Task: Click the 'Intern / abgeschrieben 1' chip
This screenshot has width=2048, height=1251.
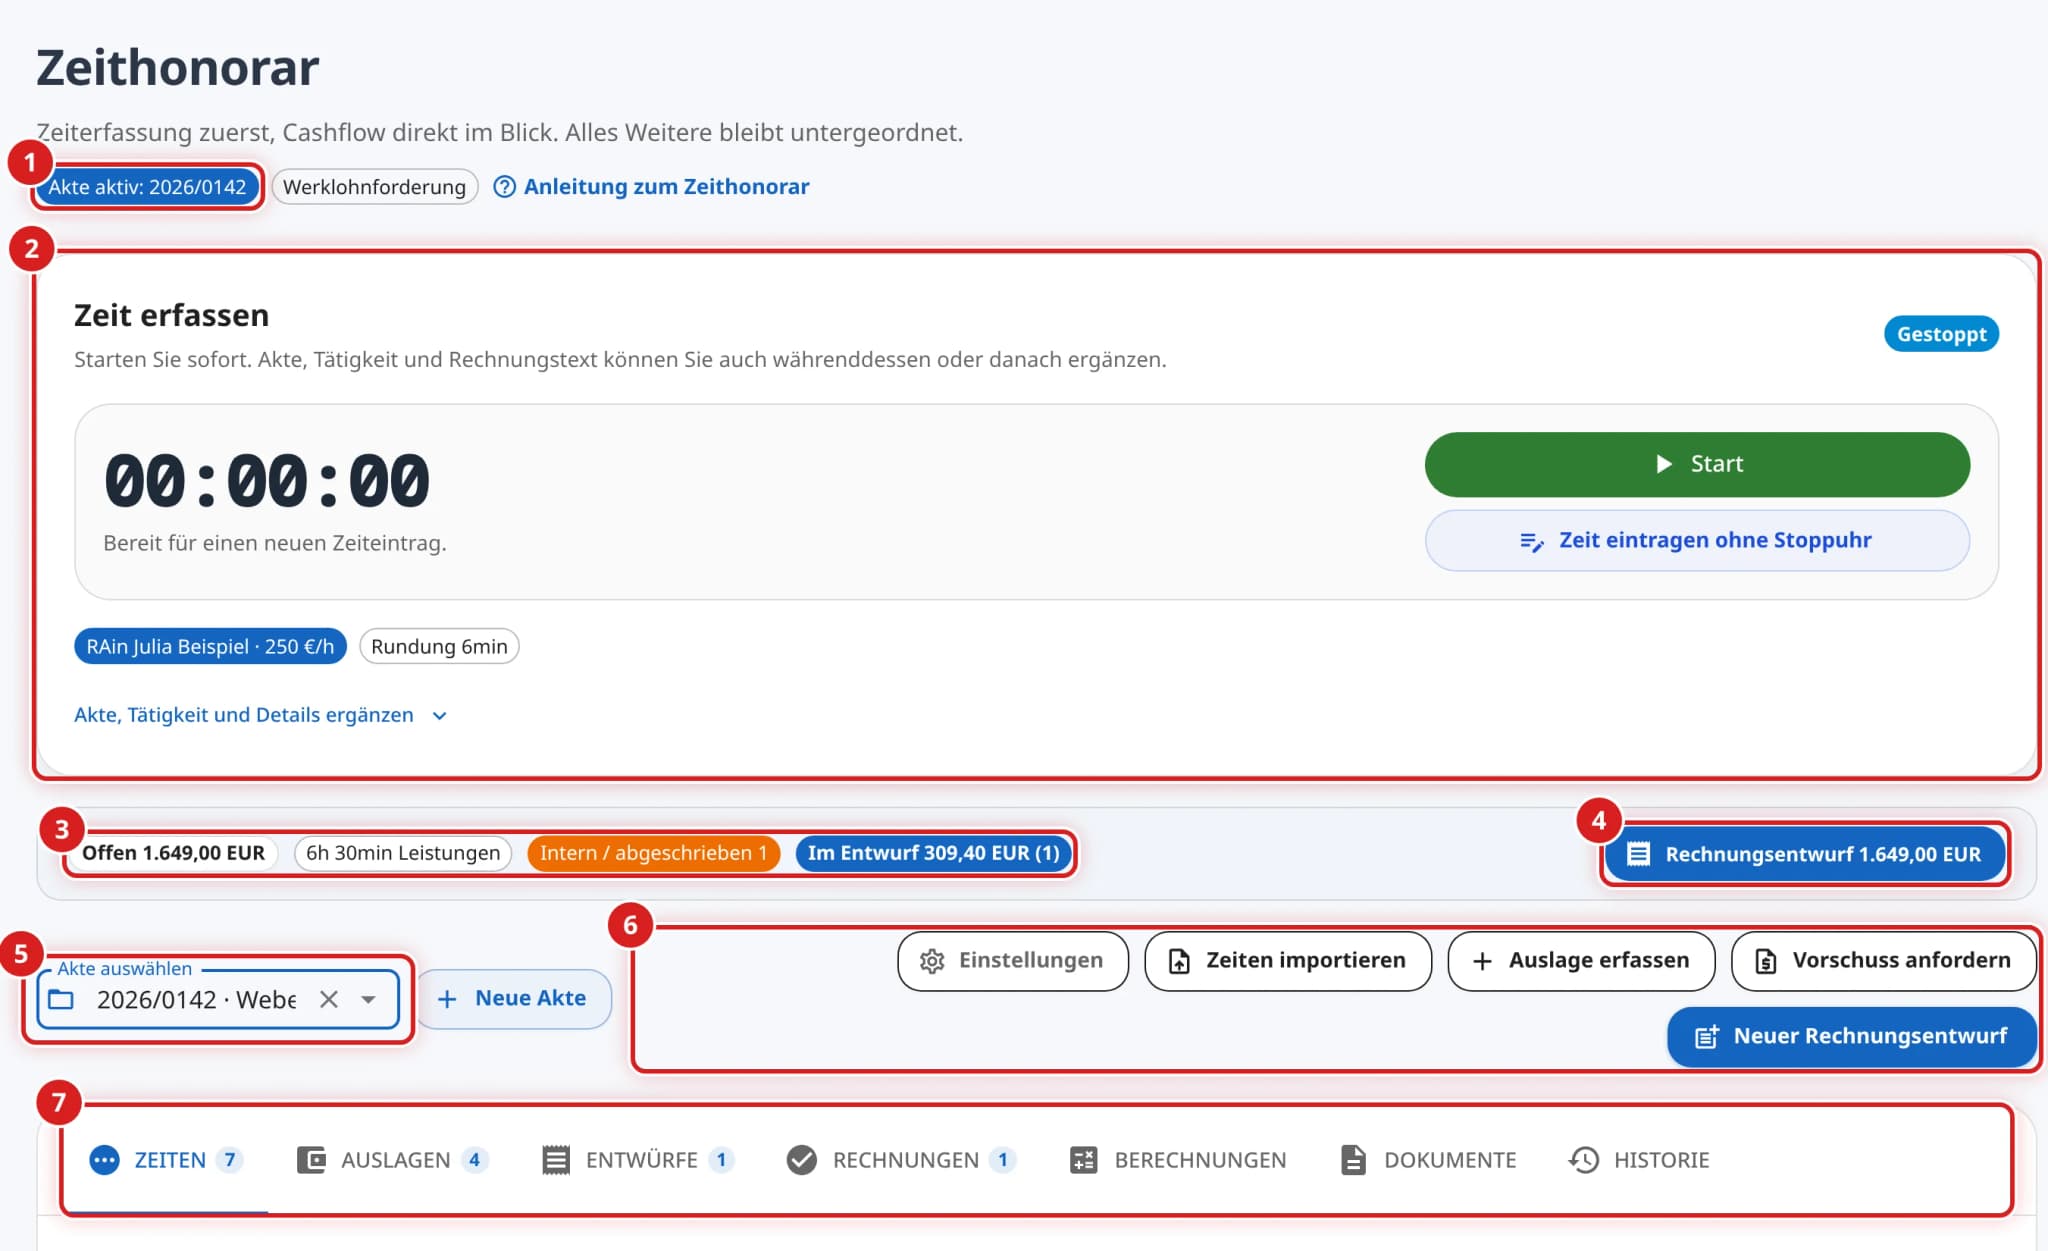Action: (653, 853)
